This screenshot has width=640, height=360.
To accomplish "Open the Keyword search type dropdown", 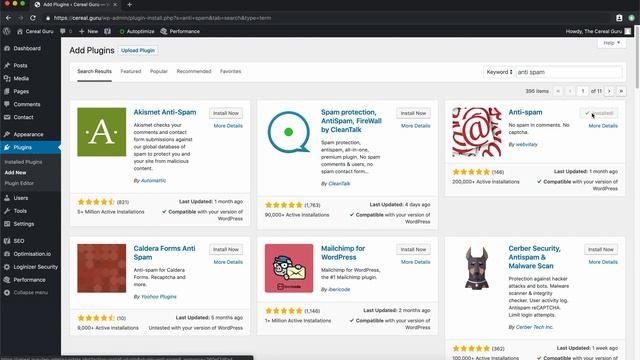I will pos(499,72).
